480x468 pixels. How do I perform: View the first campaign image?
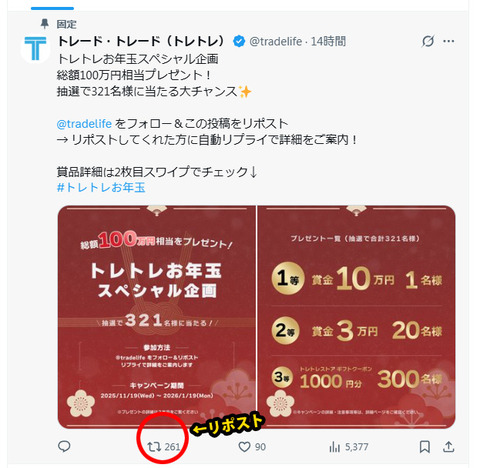tap(157, 317)
